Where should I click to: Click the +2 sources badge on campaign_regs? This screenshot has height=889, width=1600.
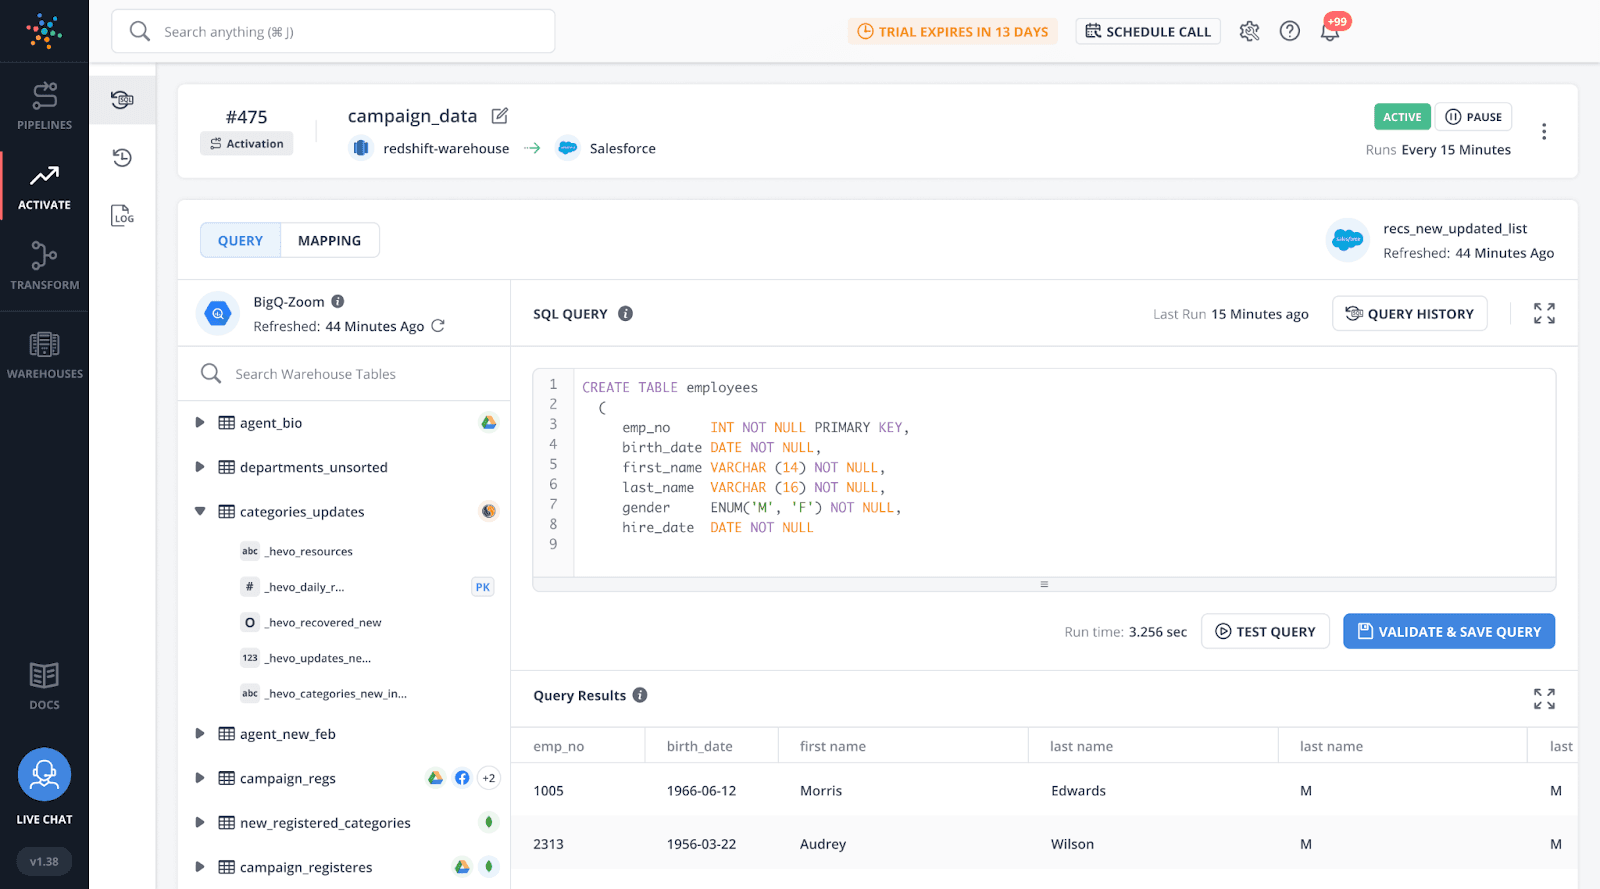click(489, 778)
